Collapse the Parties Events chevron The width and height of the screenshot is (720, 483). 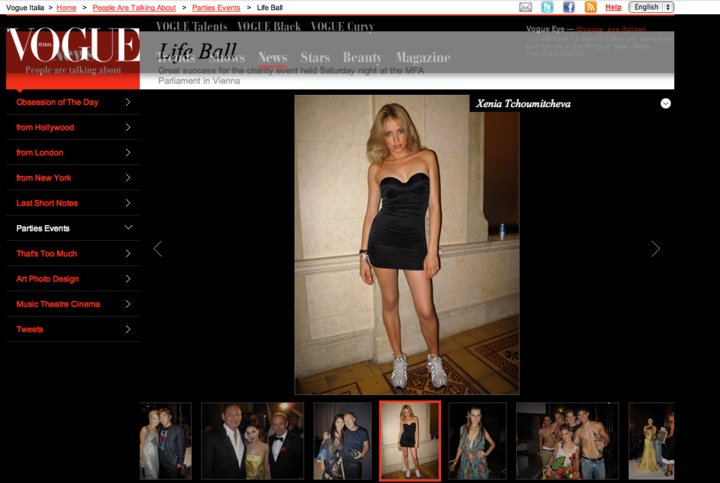[x=129, y=227]
